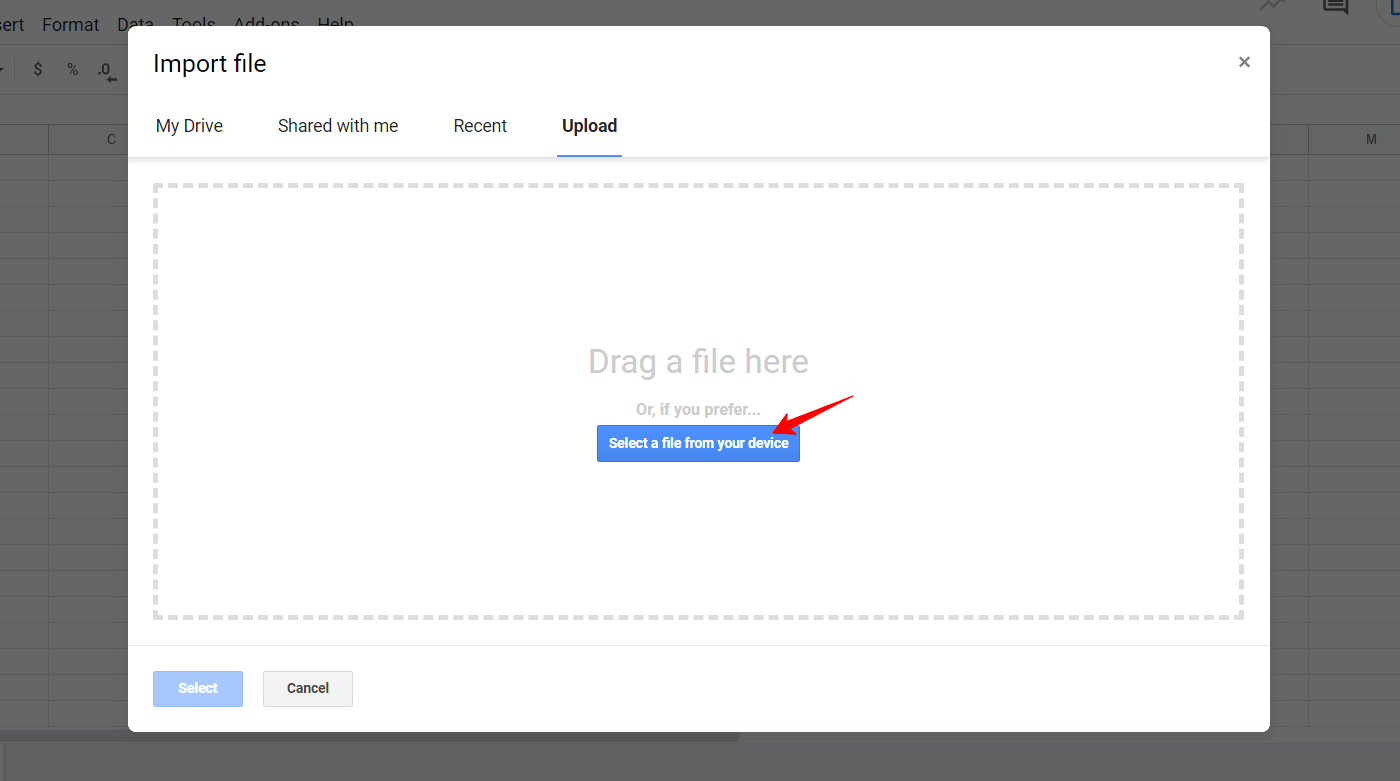Screen dimensions: 1400x781
Task: Switch to the My Drive tab
Action: (189, 125)
